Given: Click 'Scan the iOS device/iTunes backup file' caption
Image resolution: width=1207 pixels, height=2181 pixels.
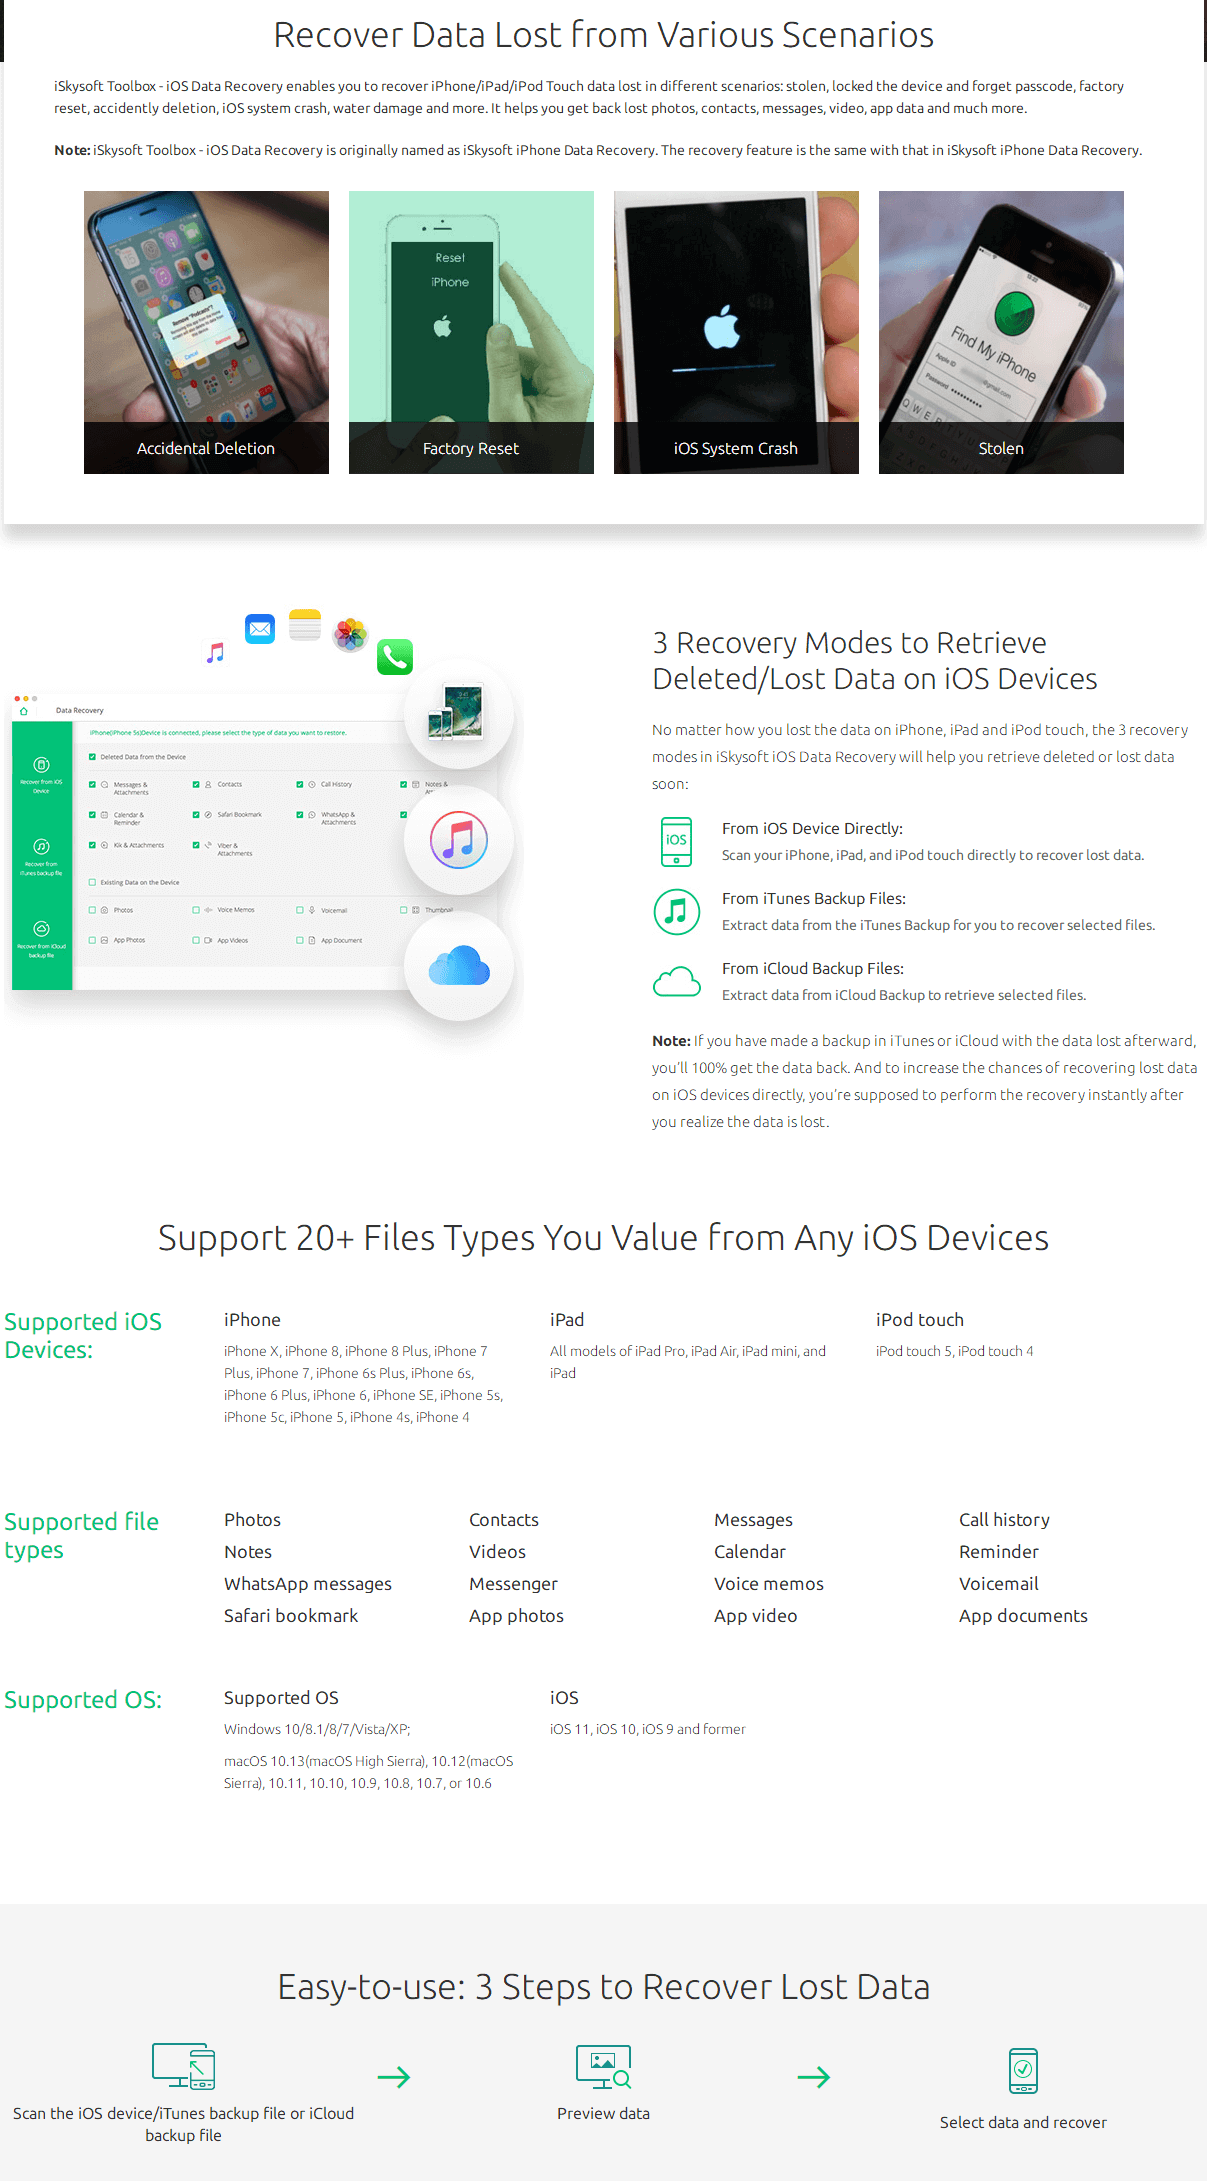Looking at the screenshot, I should coord(183,2124).
